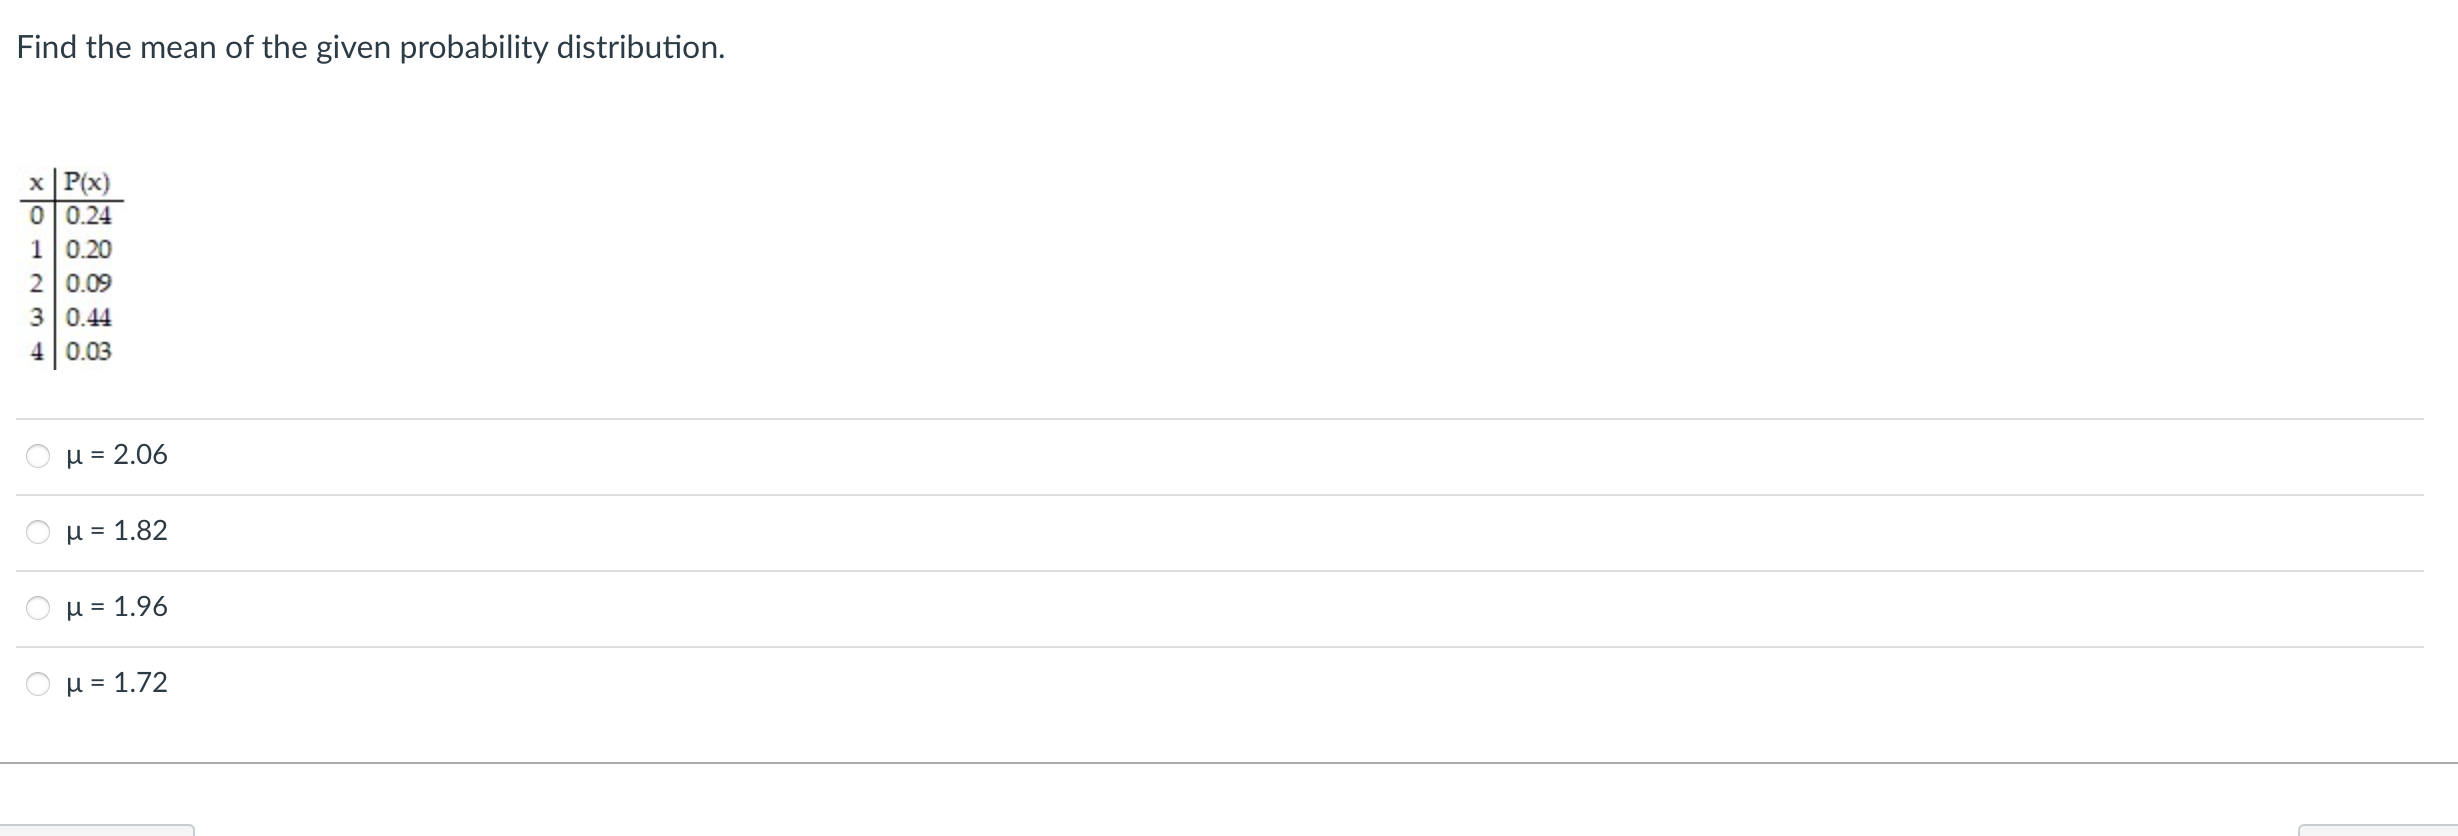Screen dimensions: 2458x836
Task: Select the radio button for μ = 1.82
Action: [38, 532]
